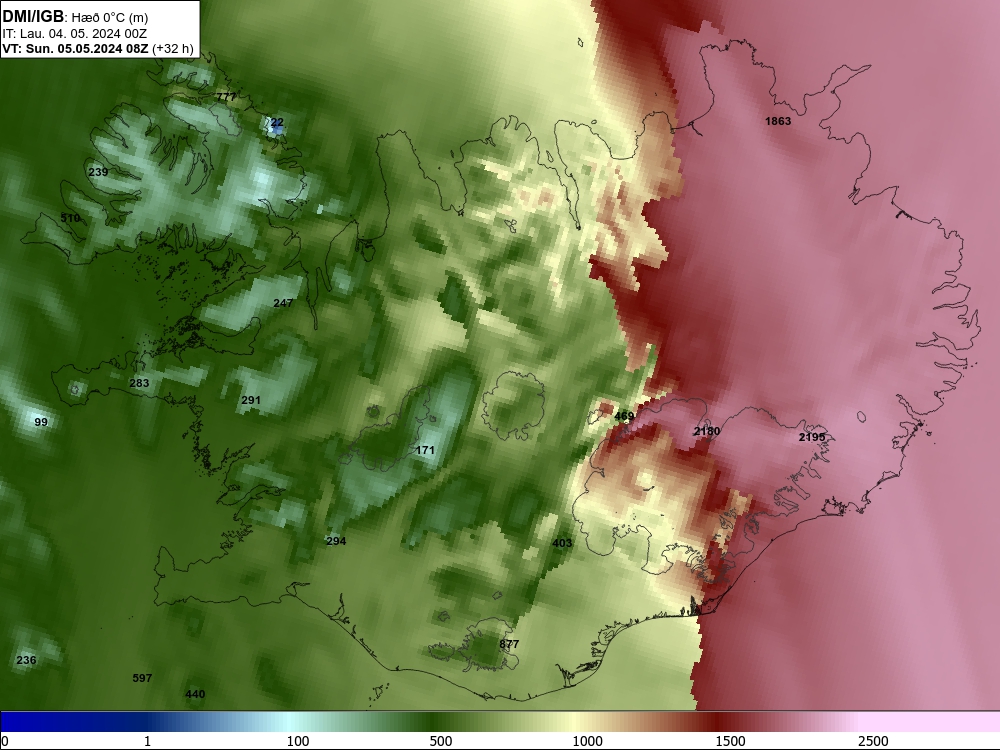Click the 283 map label
The height and width of the screenshot is (750, 1000).
tap(139, 383)
